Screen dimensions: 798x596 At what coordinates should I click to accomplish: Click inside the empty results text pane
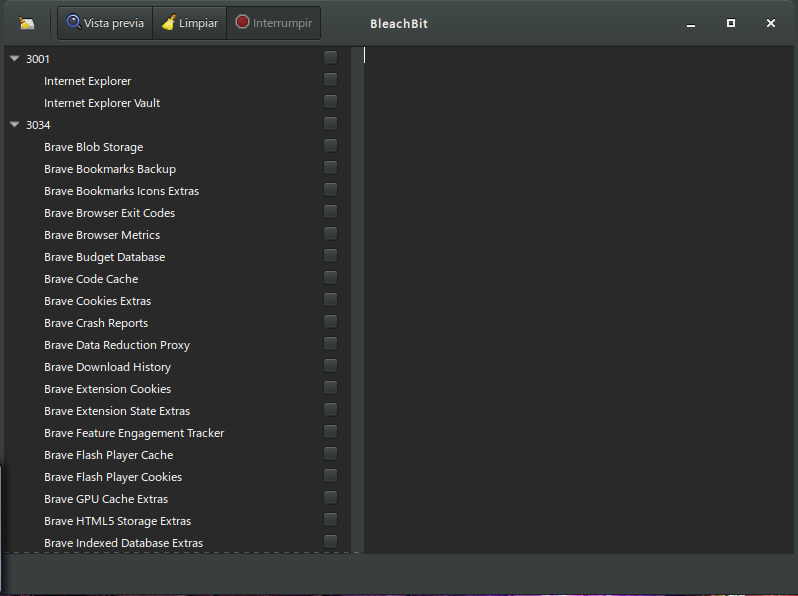click(x=578, y=300)
